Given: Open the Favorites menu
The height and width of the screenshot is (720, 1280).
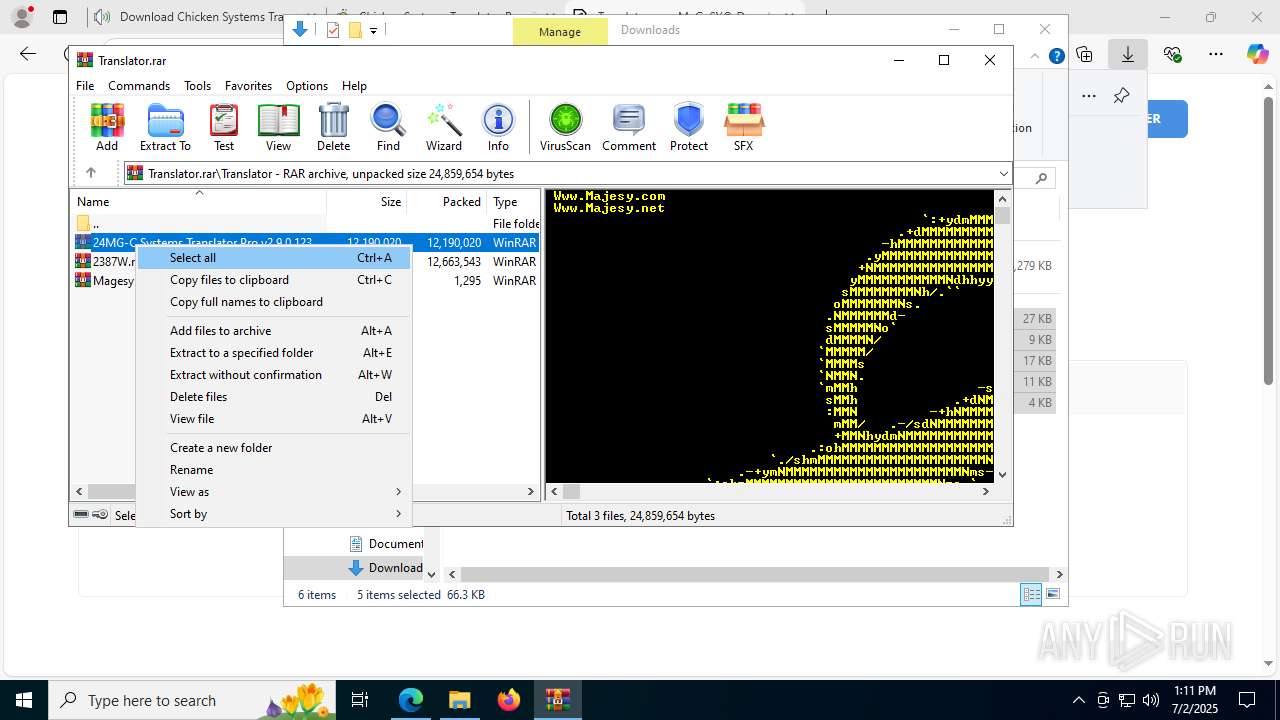Looking at the screenshot, I should pos(248,86).
